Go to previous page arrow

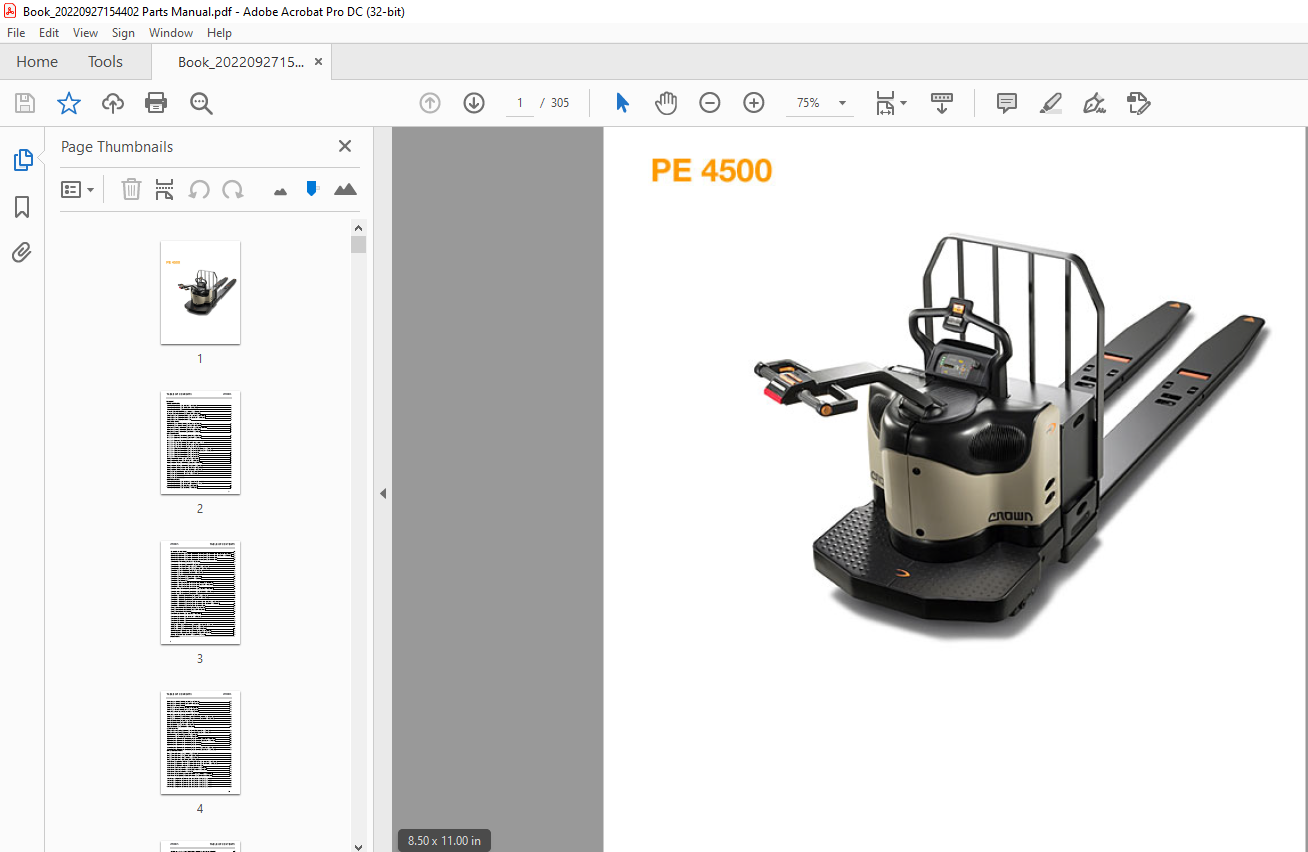pos(430,103)
